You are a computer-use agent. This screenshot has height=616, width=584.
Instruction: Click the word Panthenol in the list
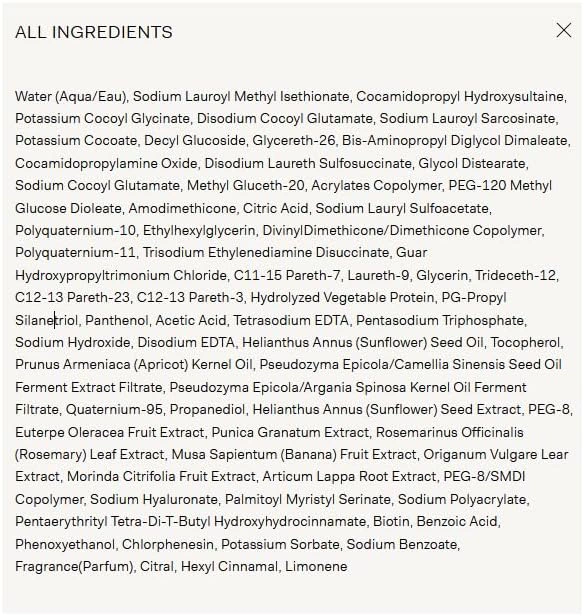117,320
